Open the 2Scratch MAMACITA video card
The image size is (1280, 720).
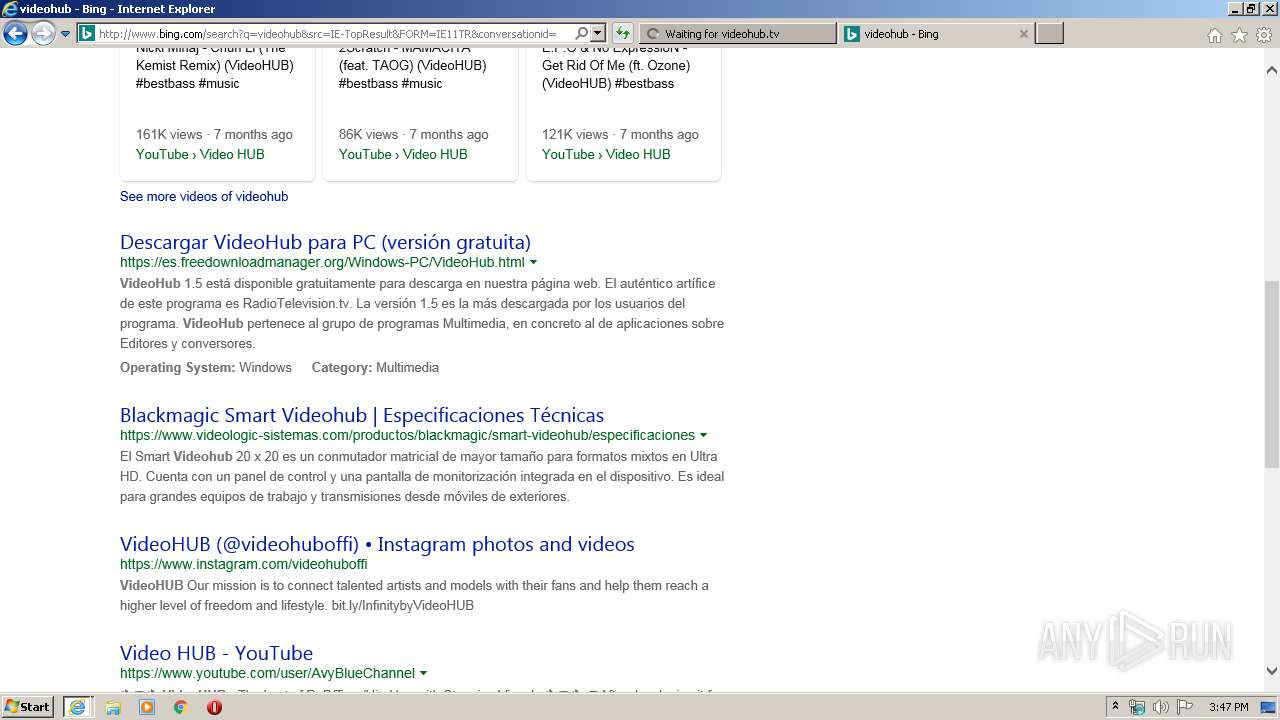click(420, 115)
